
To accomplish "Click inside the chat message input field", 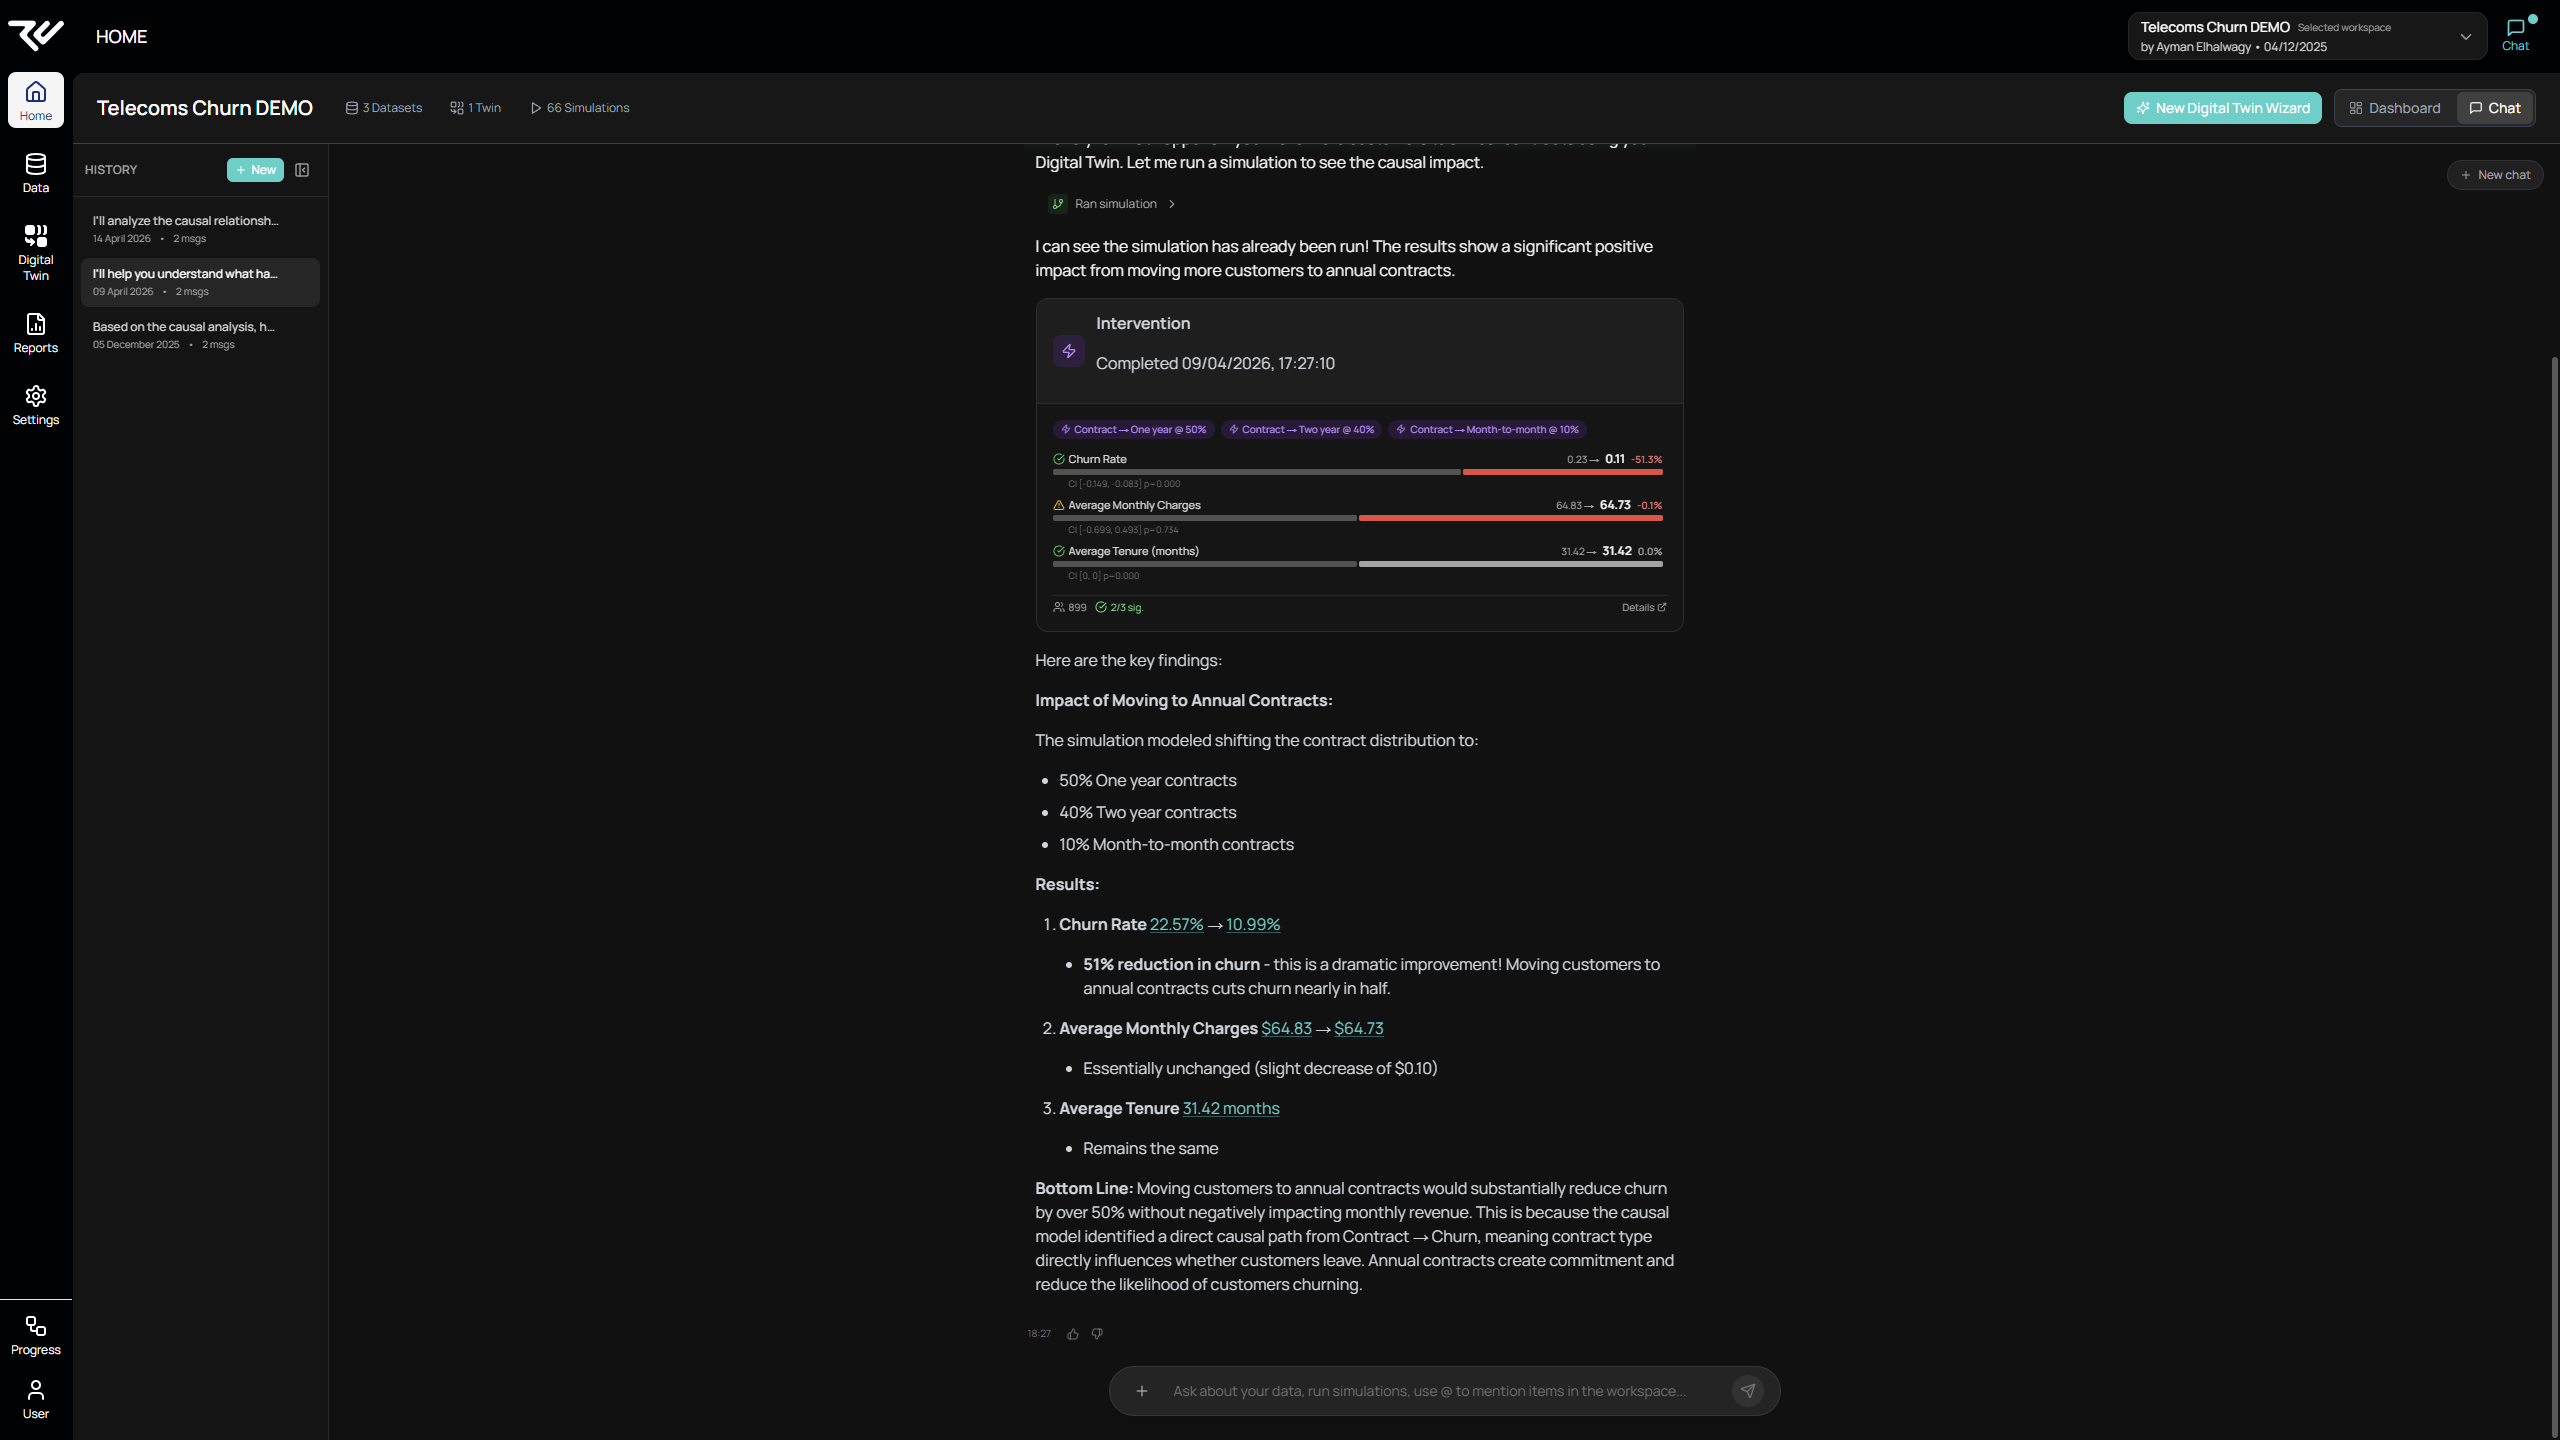I will point(1420,1390).
